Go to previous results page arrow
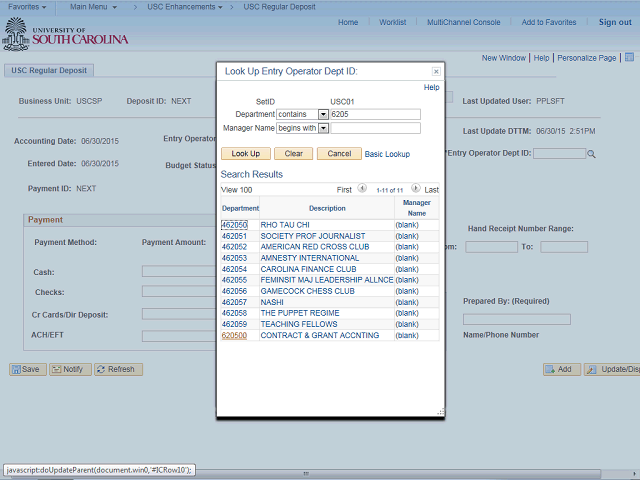 tap(362, 189)
